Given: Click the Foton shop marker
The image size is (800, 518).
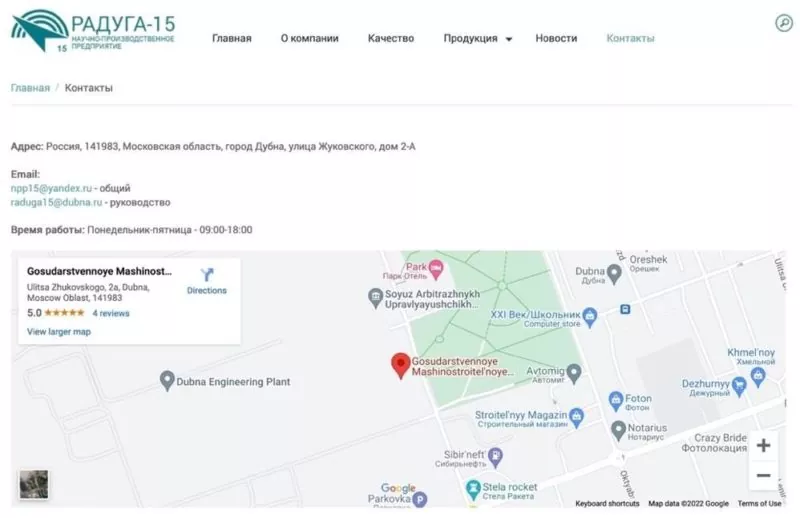Looking at the screenshot, I should click(616, 401).
